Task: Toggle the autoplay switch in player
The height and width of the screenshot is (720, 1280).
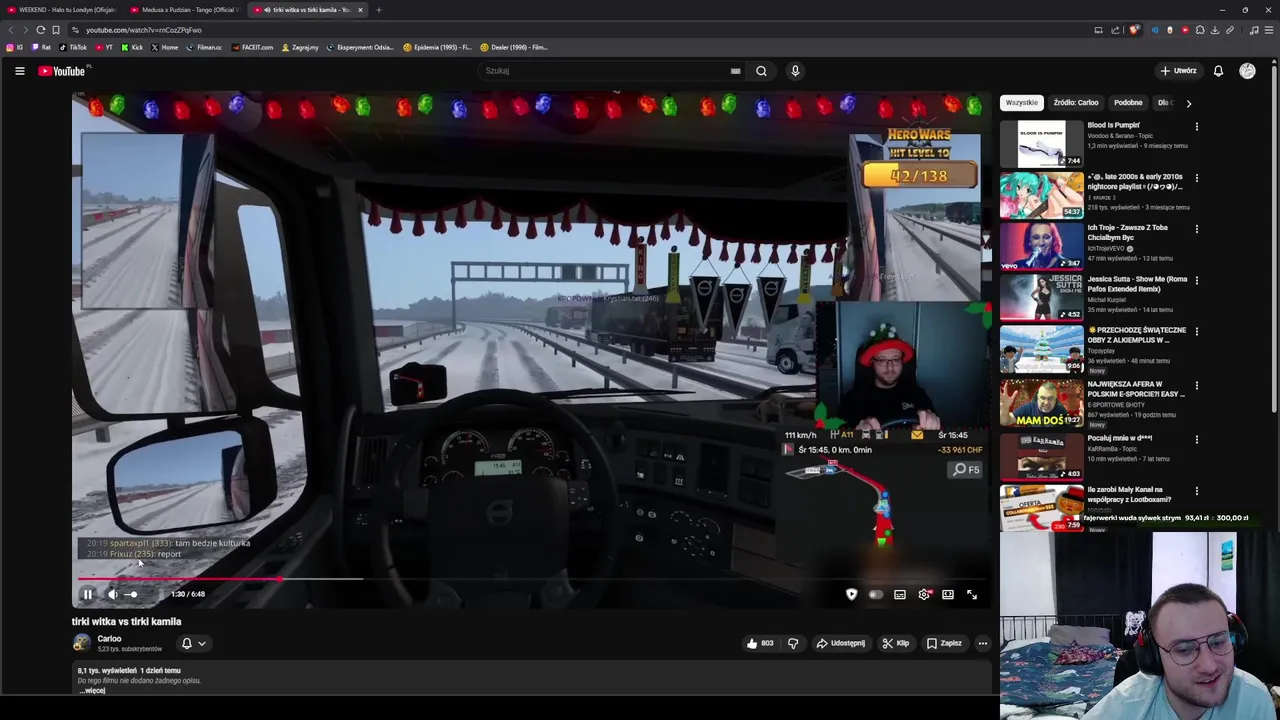Action: pyautogui.click(x=876, y=594)
